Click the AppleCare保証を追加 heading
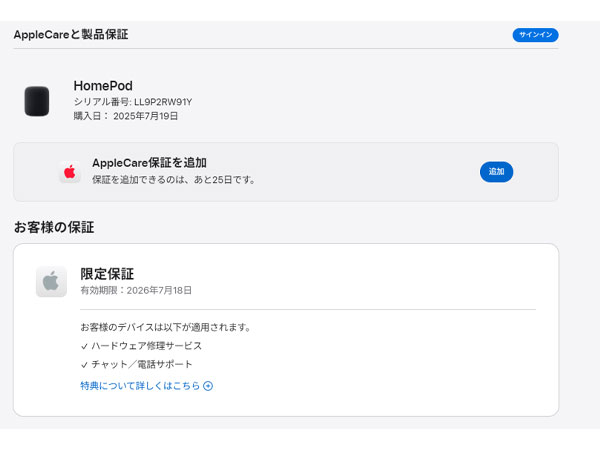 click(149, 163)
